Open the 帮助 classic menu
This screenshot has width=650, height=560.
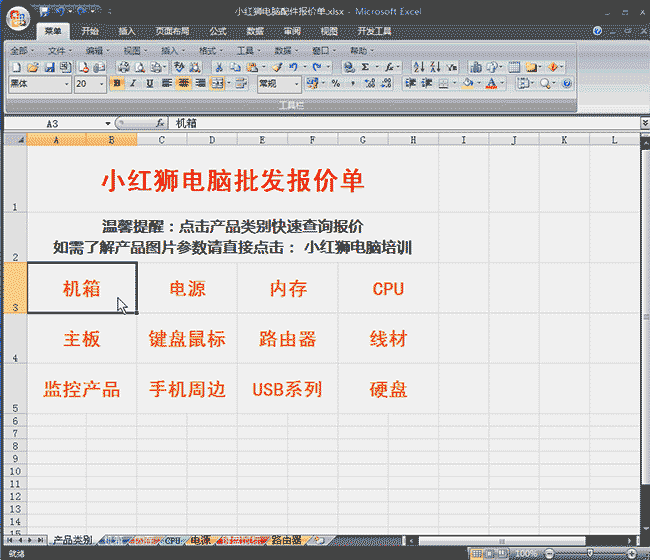pyautogui.click(x=361, y=51)
